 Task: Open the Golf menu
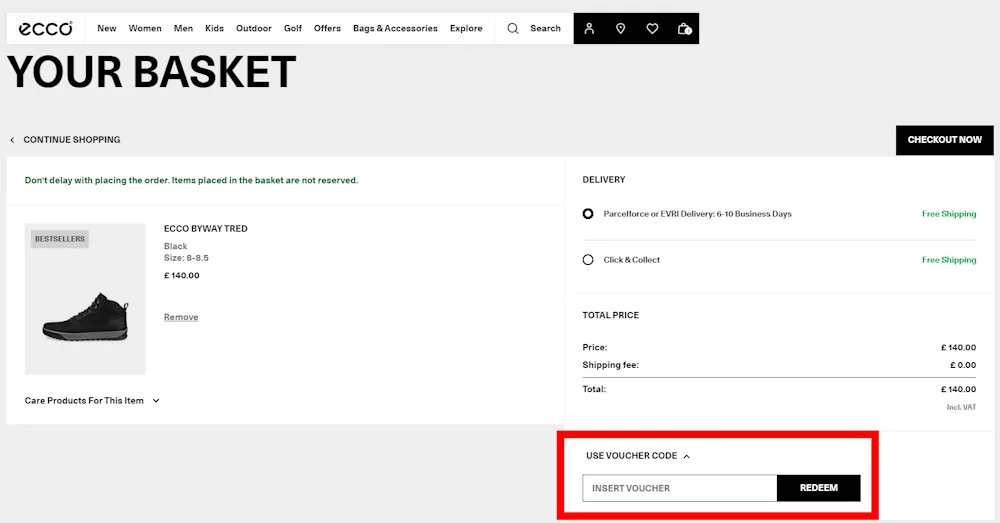293,28
